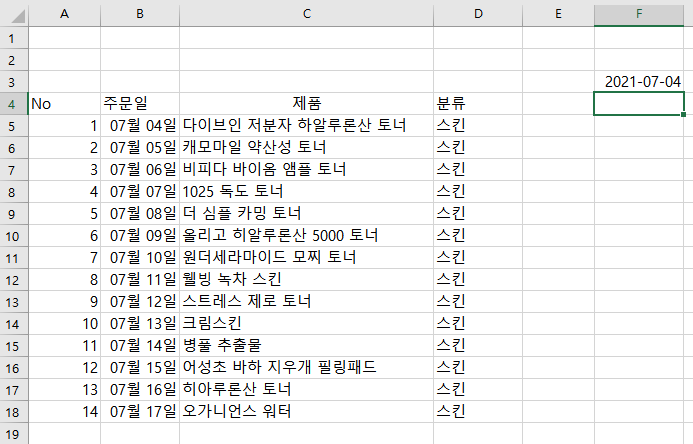Select cell with 07월 09일

[x=140, y=236]
